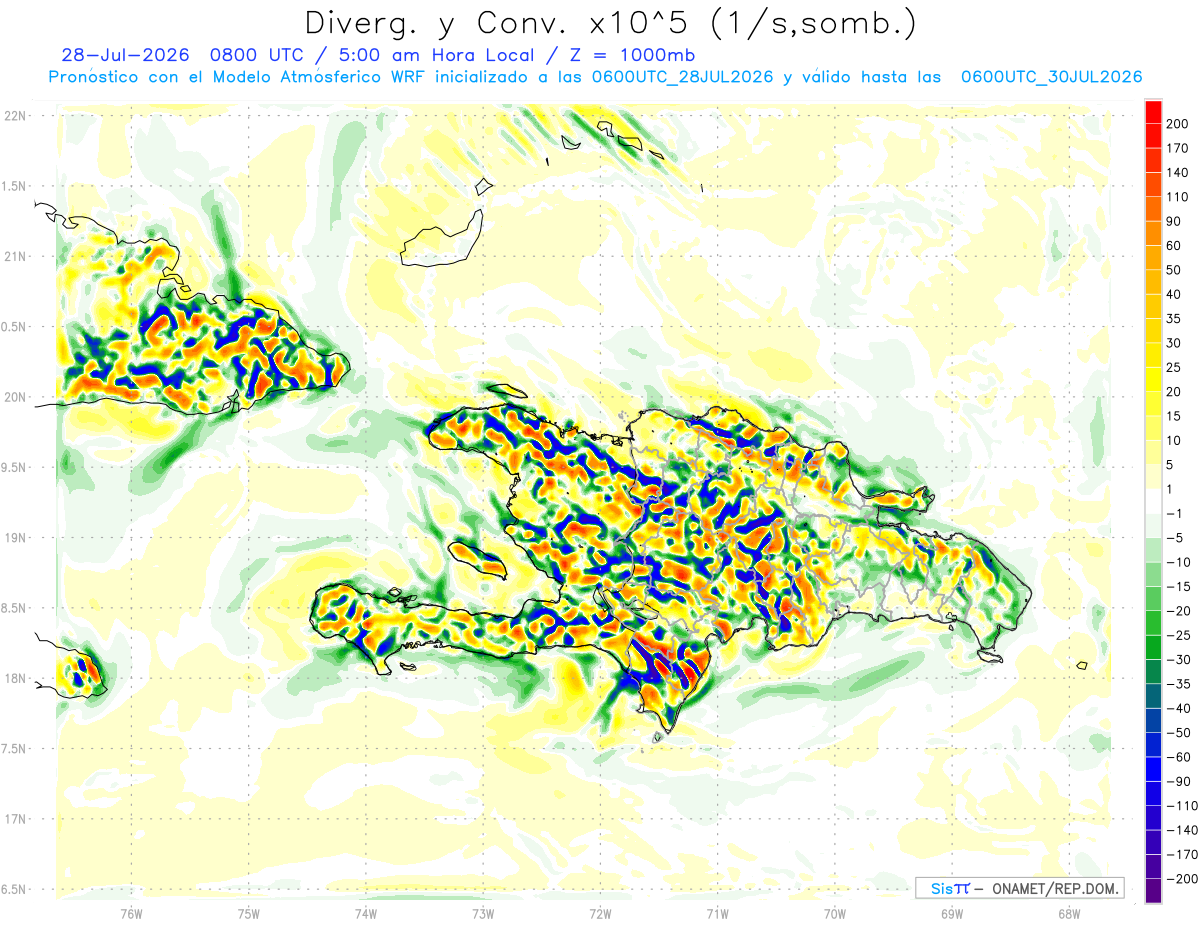Select the '68W' longitude label
The height and width of the screenshot is (927, 1200).
point(1069,913)
